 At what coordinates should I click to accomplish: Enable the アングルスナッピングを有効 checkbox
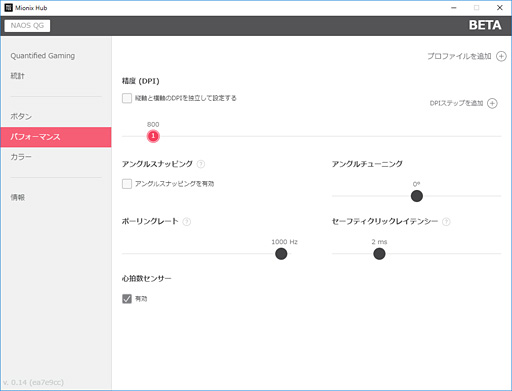tap(127, 184)
